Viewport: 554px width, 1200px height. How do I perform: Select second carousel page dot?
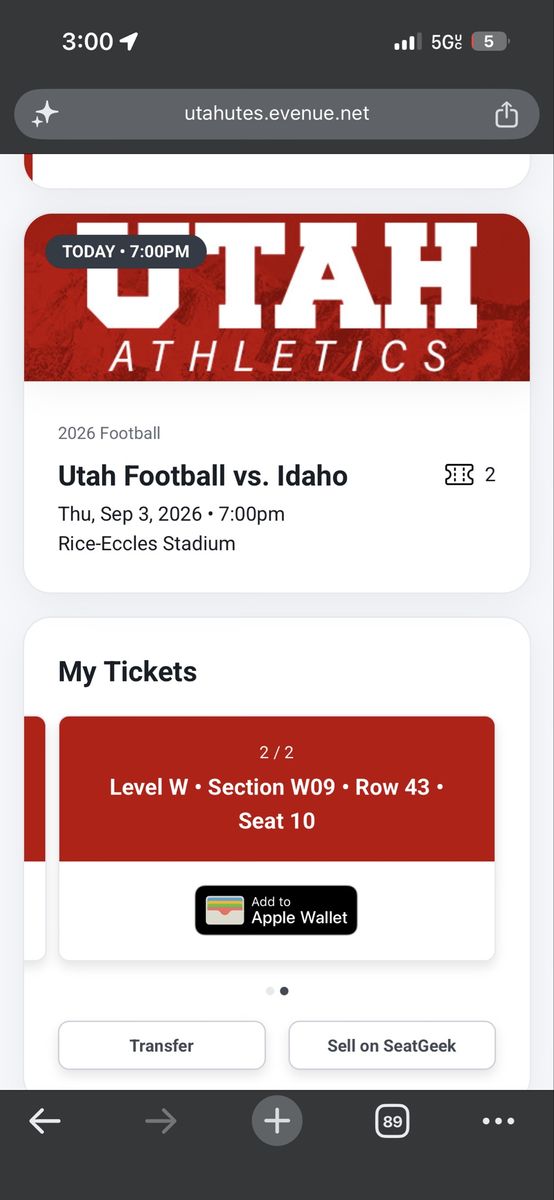pyautogui.click(x=284, y=991)
